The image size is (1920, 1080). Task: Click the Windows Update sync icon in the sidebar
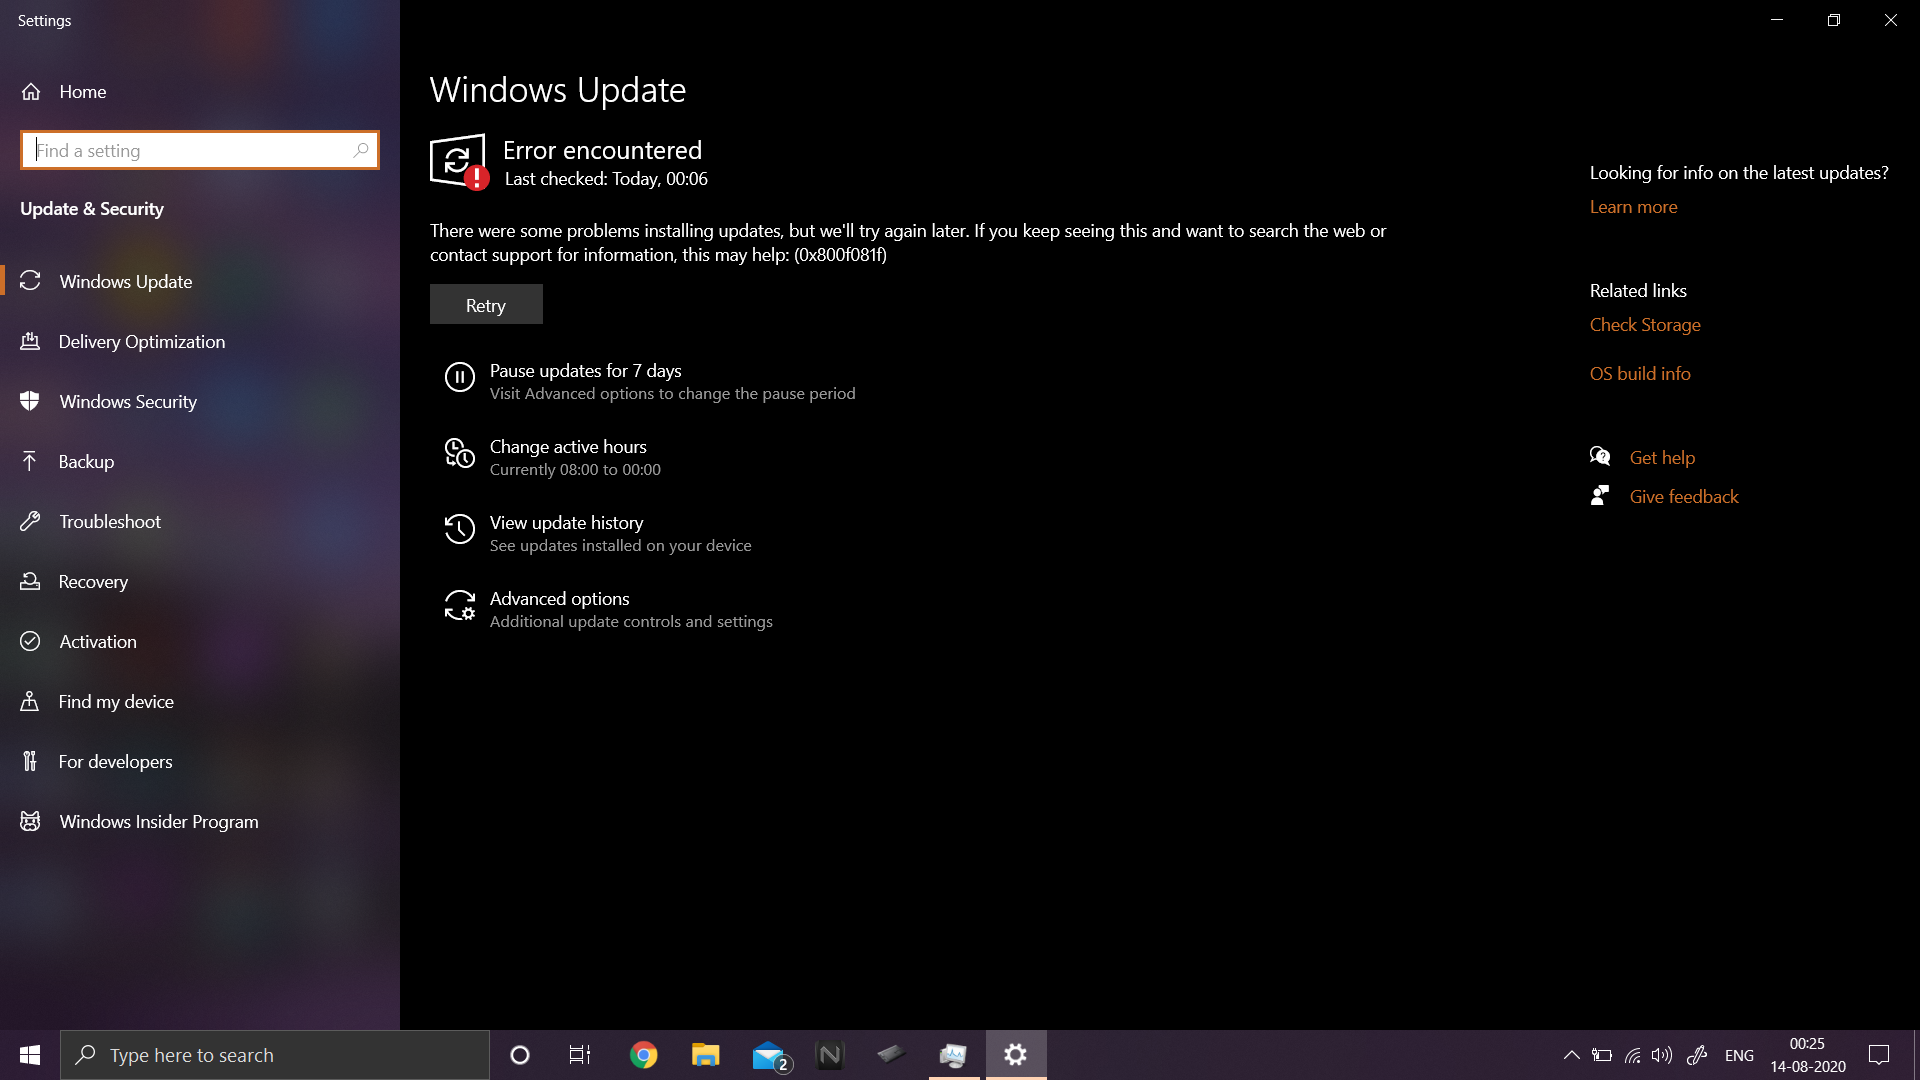click(30, 281)
